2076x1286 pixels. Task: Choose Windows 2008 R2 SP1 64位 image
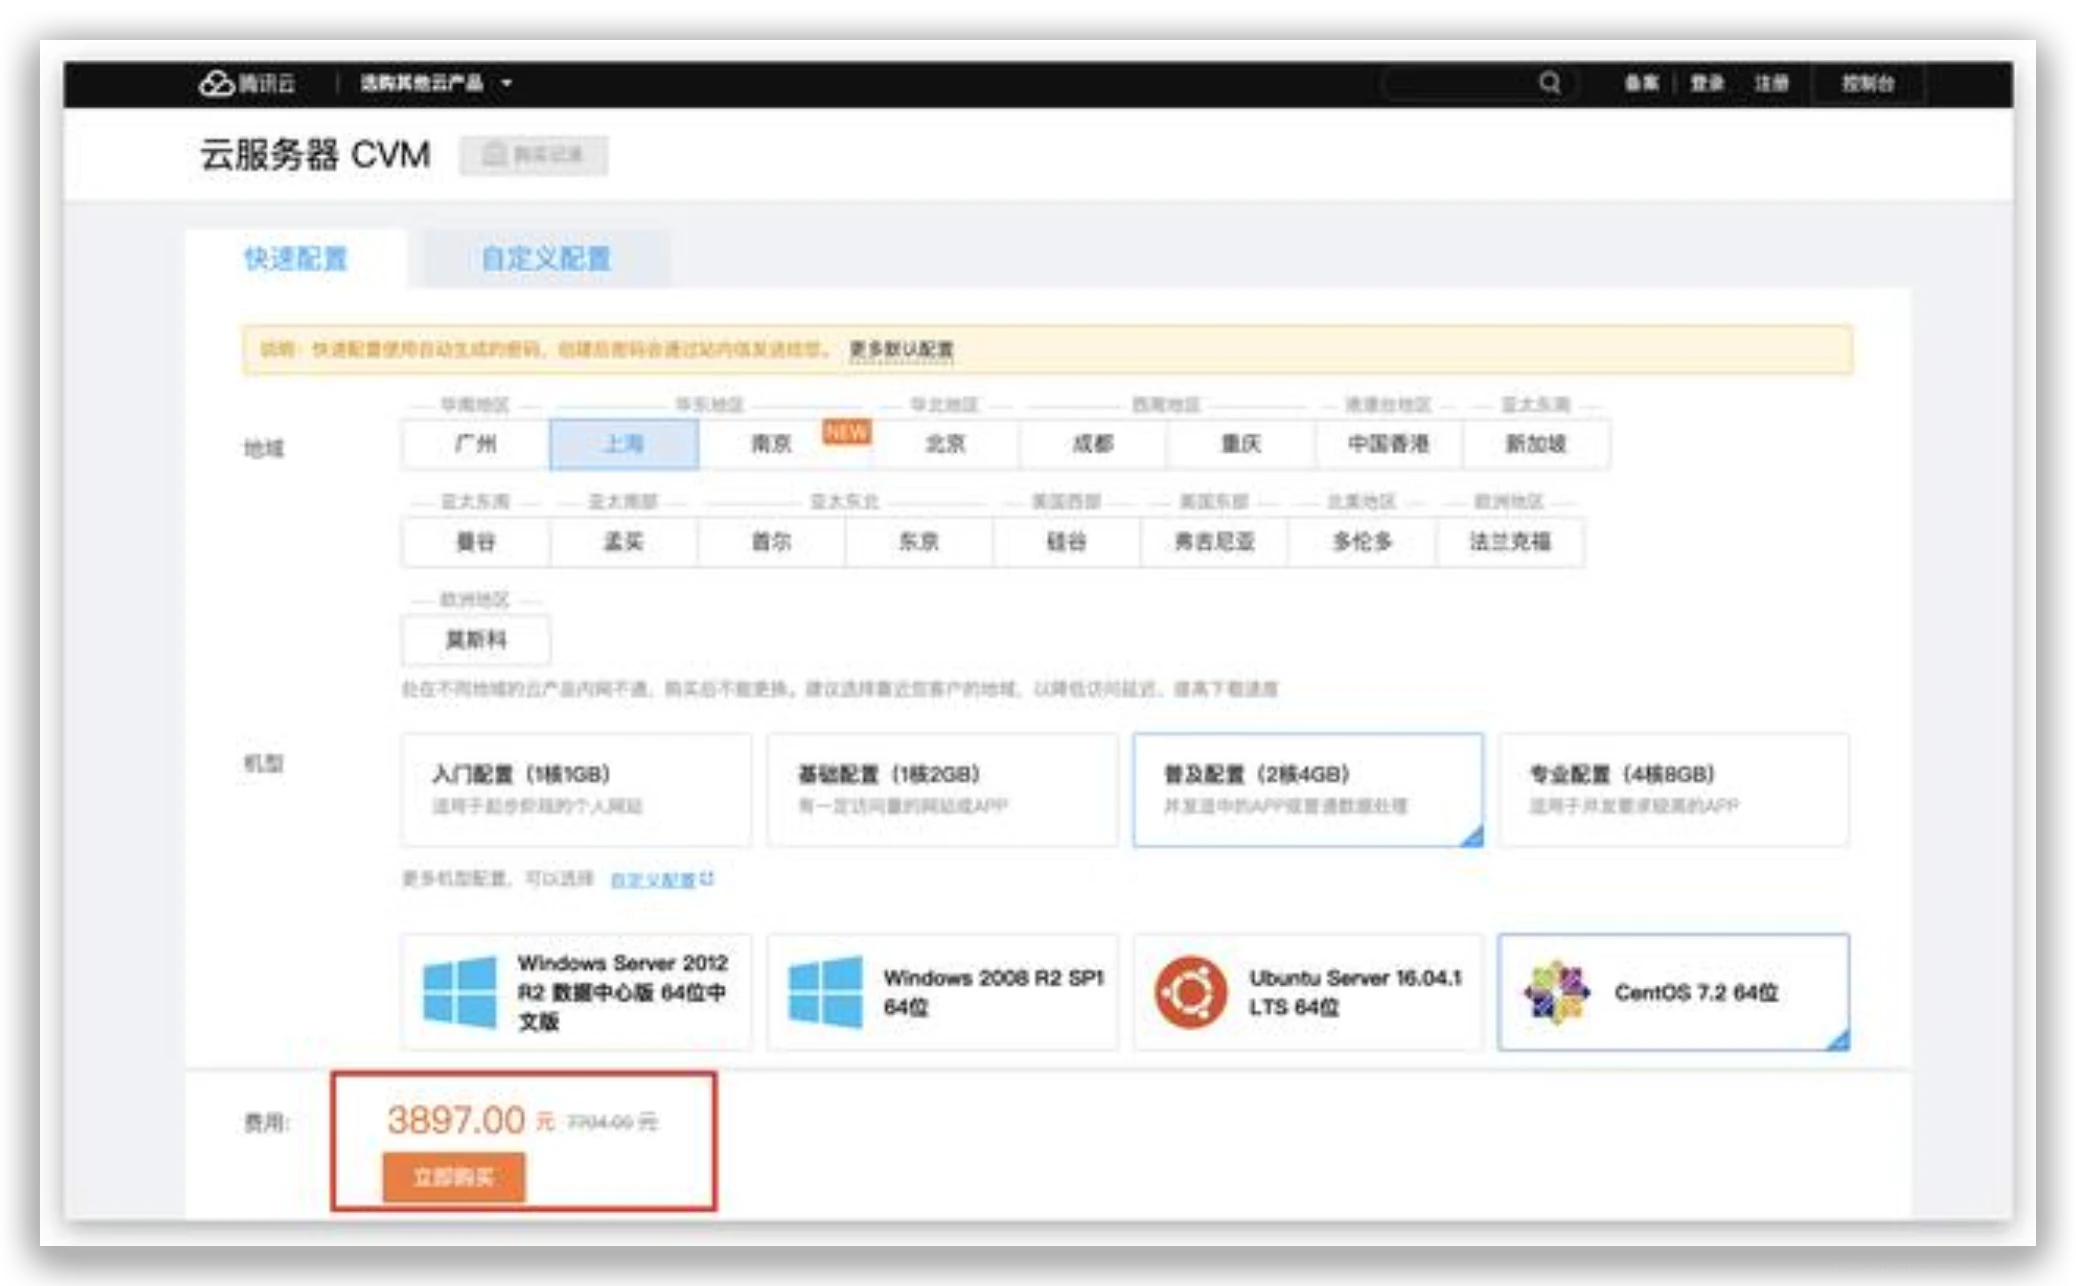click(943, 992)
